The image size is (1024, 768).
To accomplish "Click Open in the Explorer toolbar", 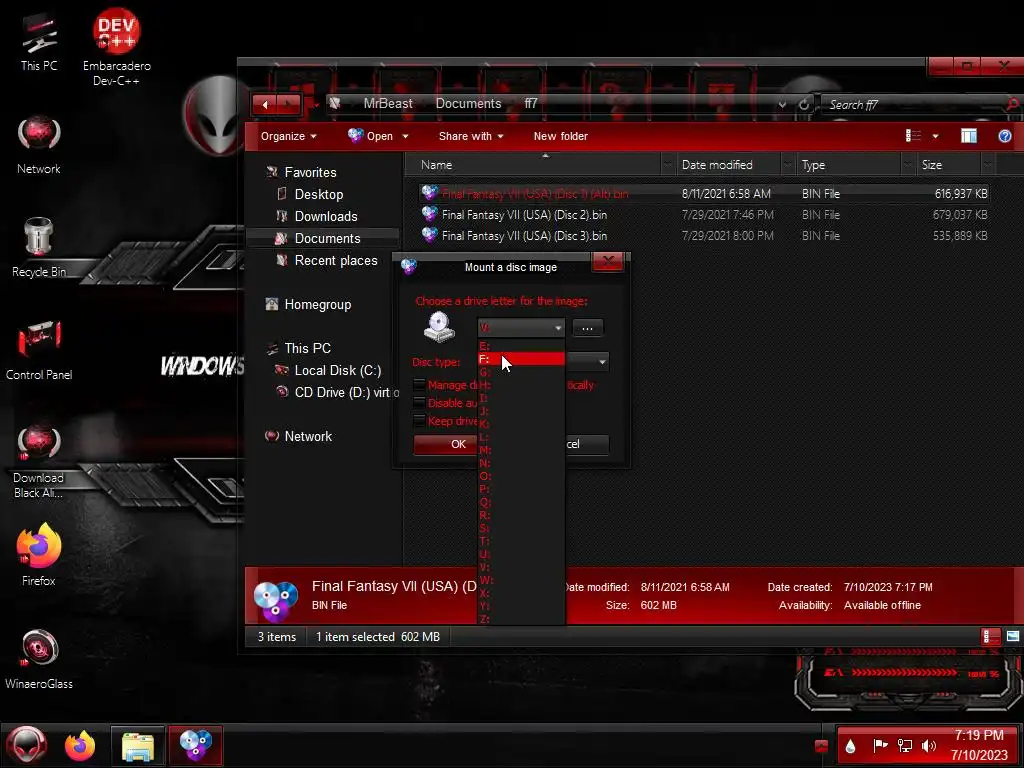I will pyautogui.click(x=372, y=136).
